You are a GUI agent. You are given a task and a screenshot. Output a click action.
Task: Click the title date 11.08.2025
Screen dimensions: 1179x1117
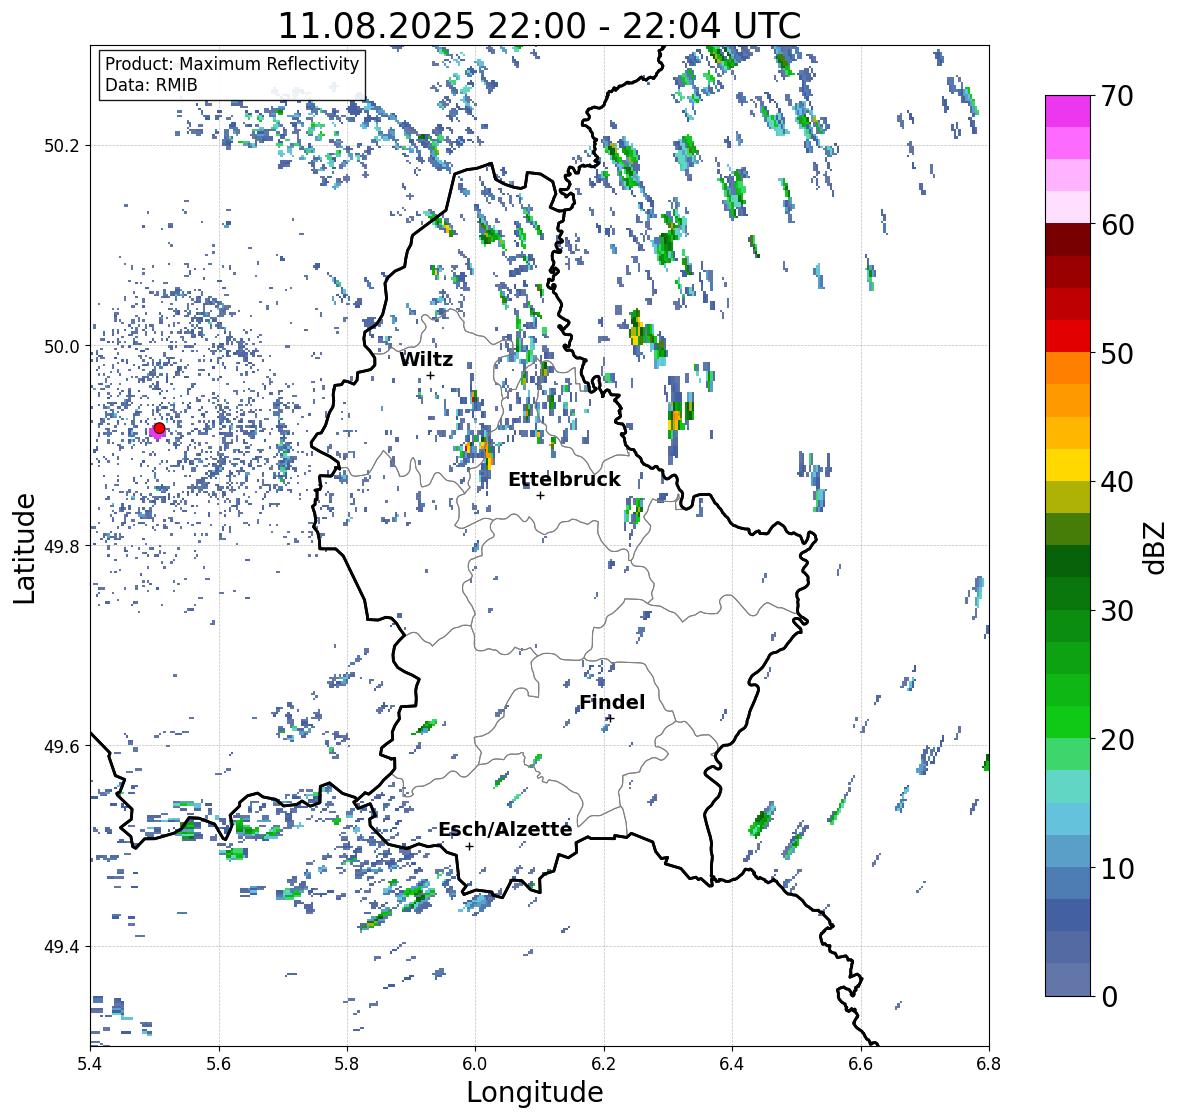coord(377,26)
